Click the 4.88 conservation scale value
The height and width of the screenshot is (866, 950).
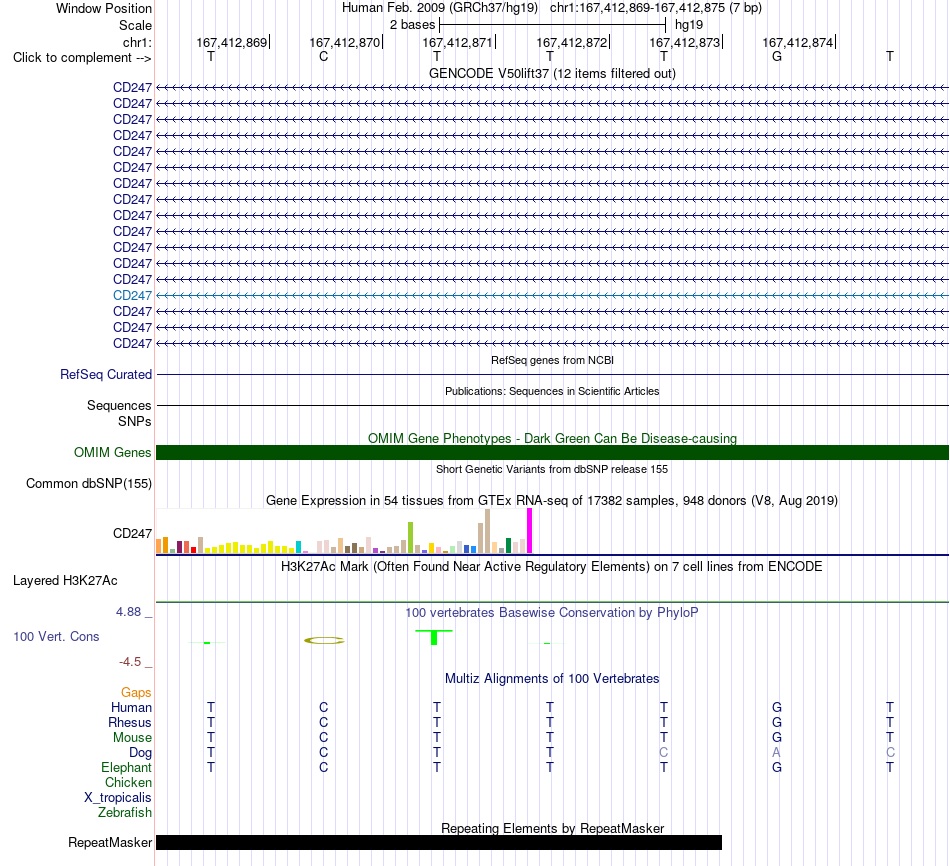coord(128,612)
